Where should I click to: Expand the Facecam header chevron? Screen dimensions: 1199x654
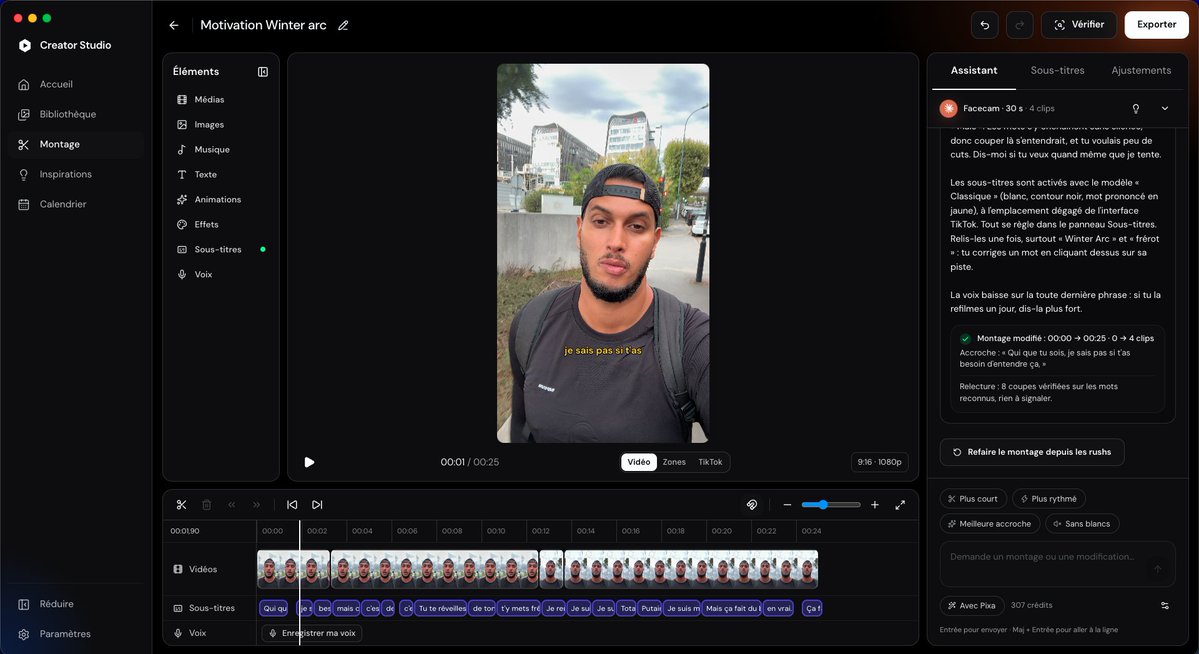(x=1165, y=109)
